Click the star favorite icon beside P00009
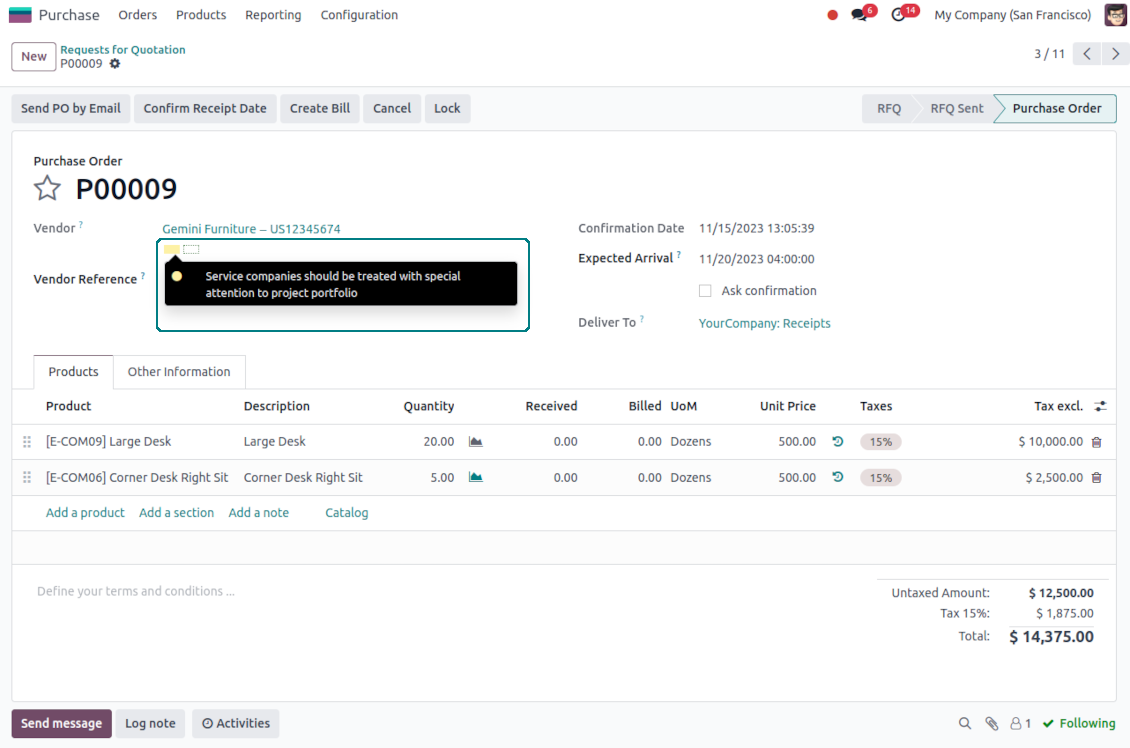The width and height of the screenshot is (1130, 748). click(x=47, y=189)
